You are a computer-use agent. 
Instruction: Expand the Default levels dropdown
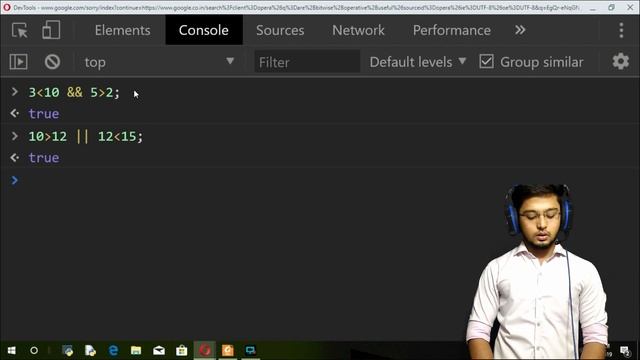pos(418,62)
